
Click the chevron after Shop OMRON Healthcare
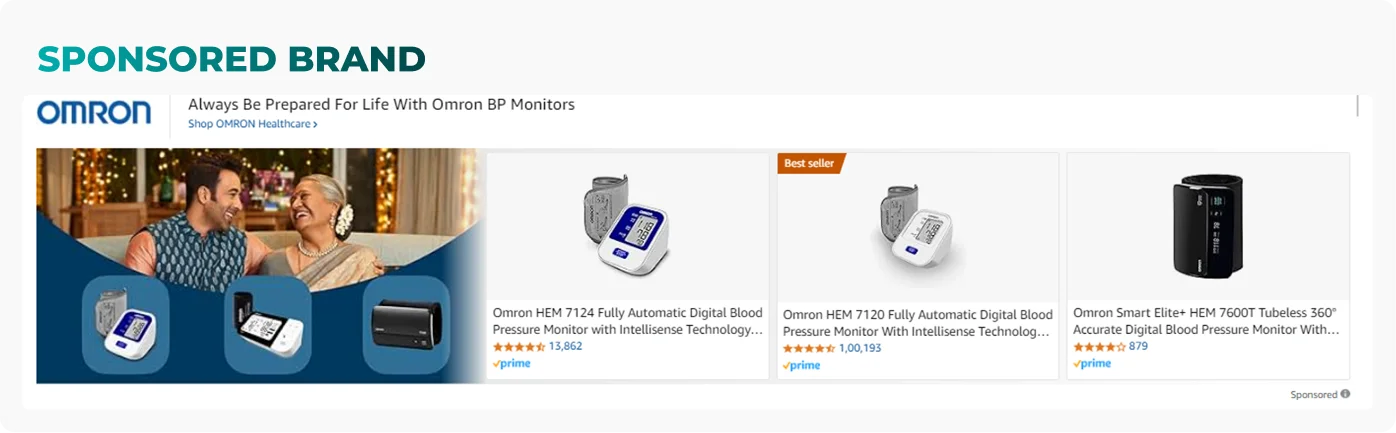[x=315, y=125]
